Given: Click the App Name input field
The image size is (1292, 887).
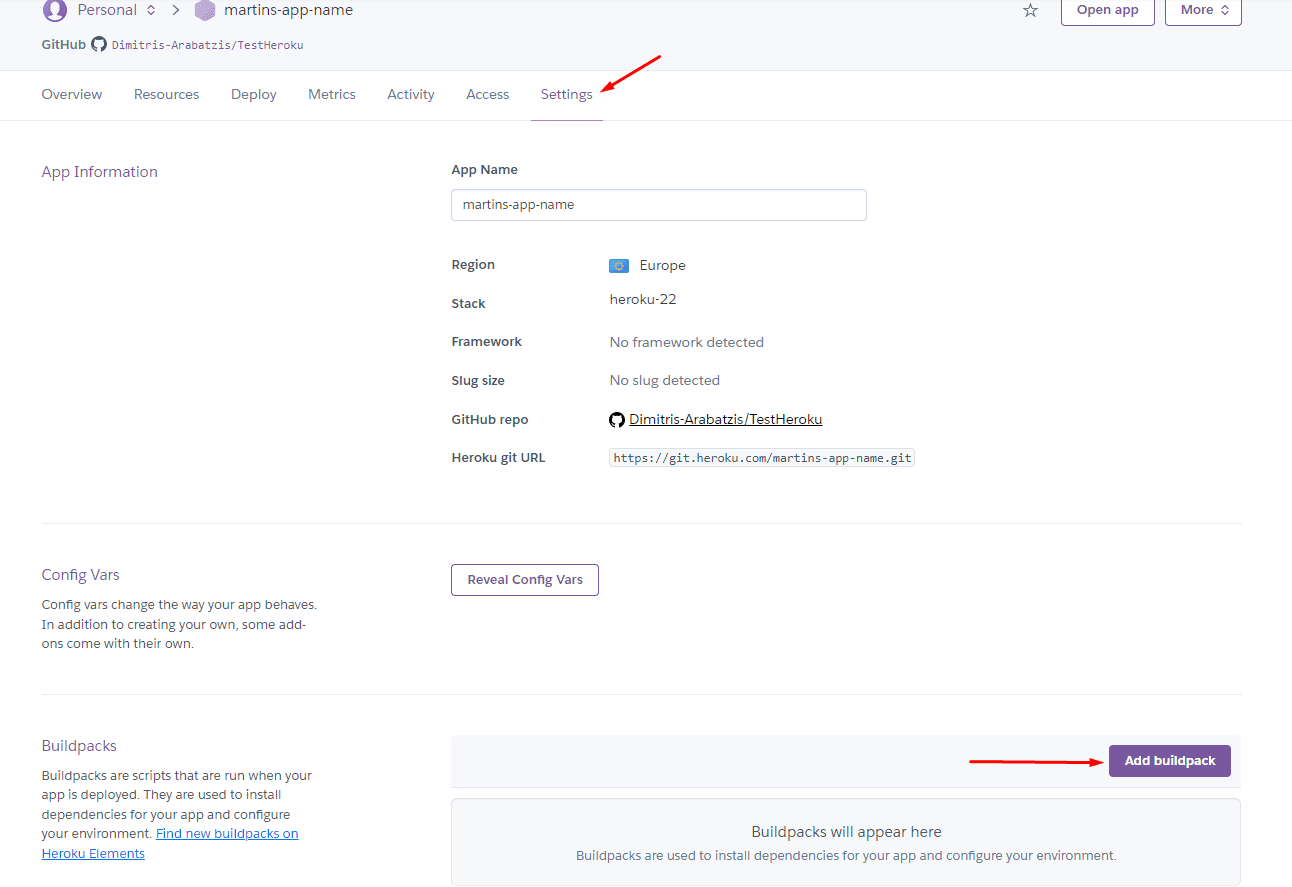Looking at the screenshot, I should [659, 204].
